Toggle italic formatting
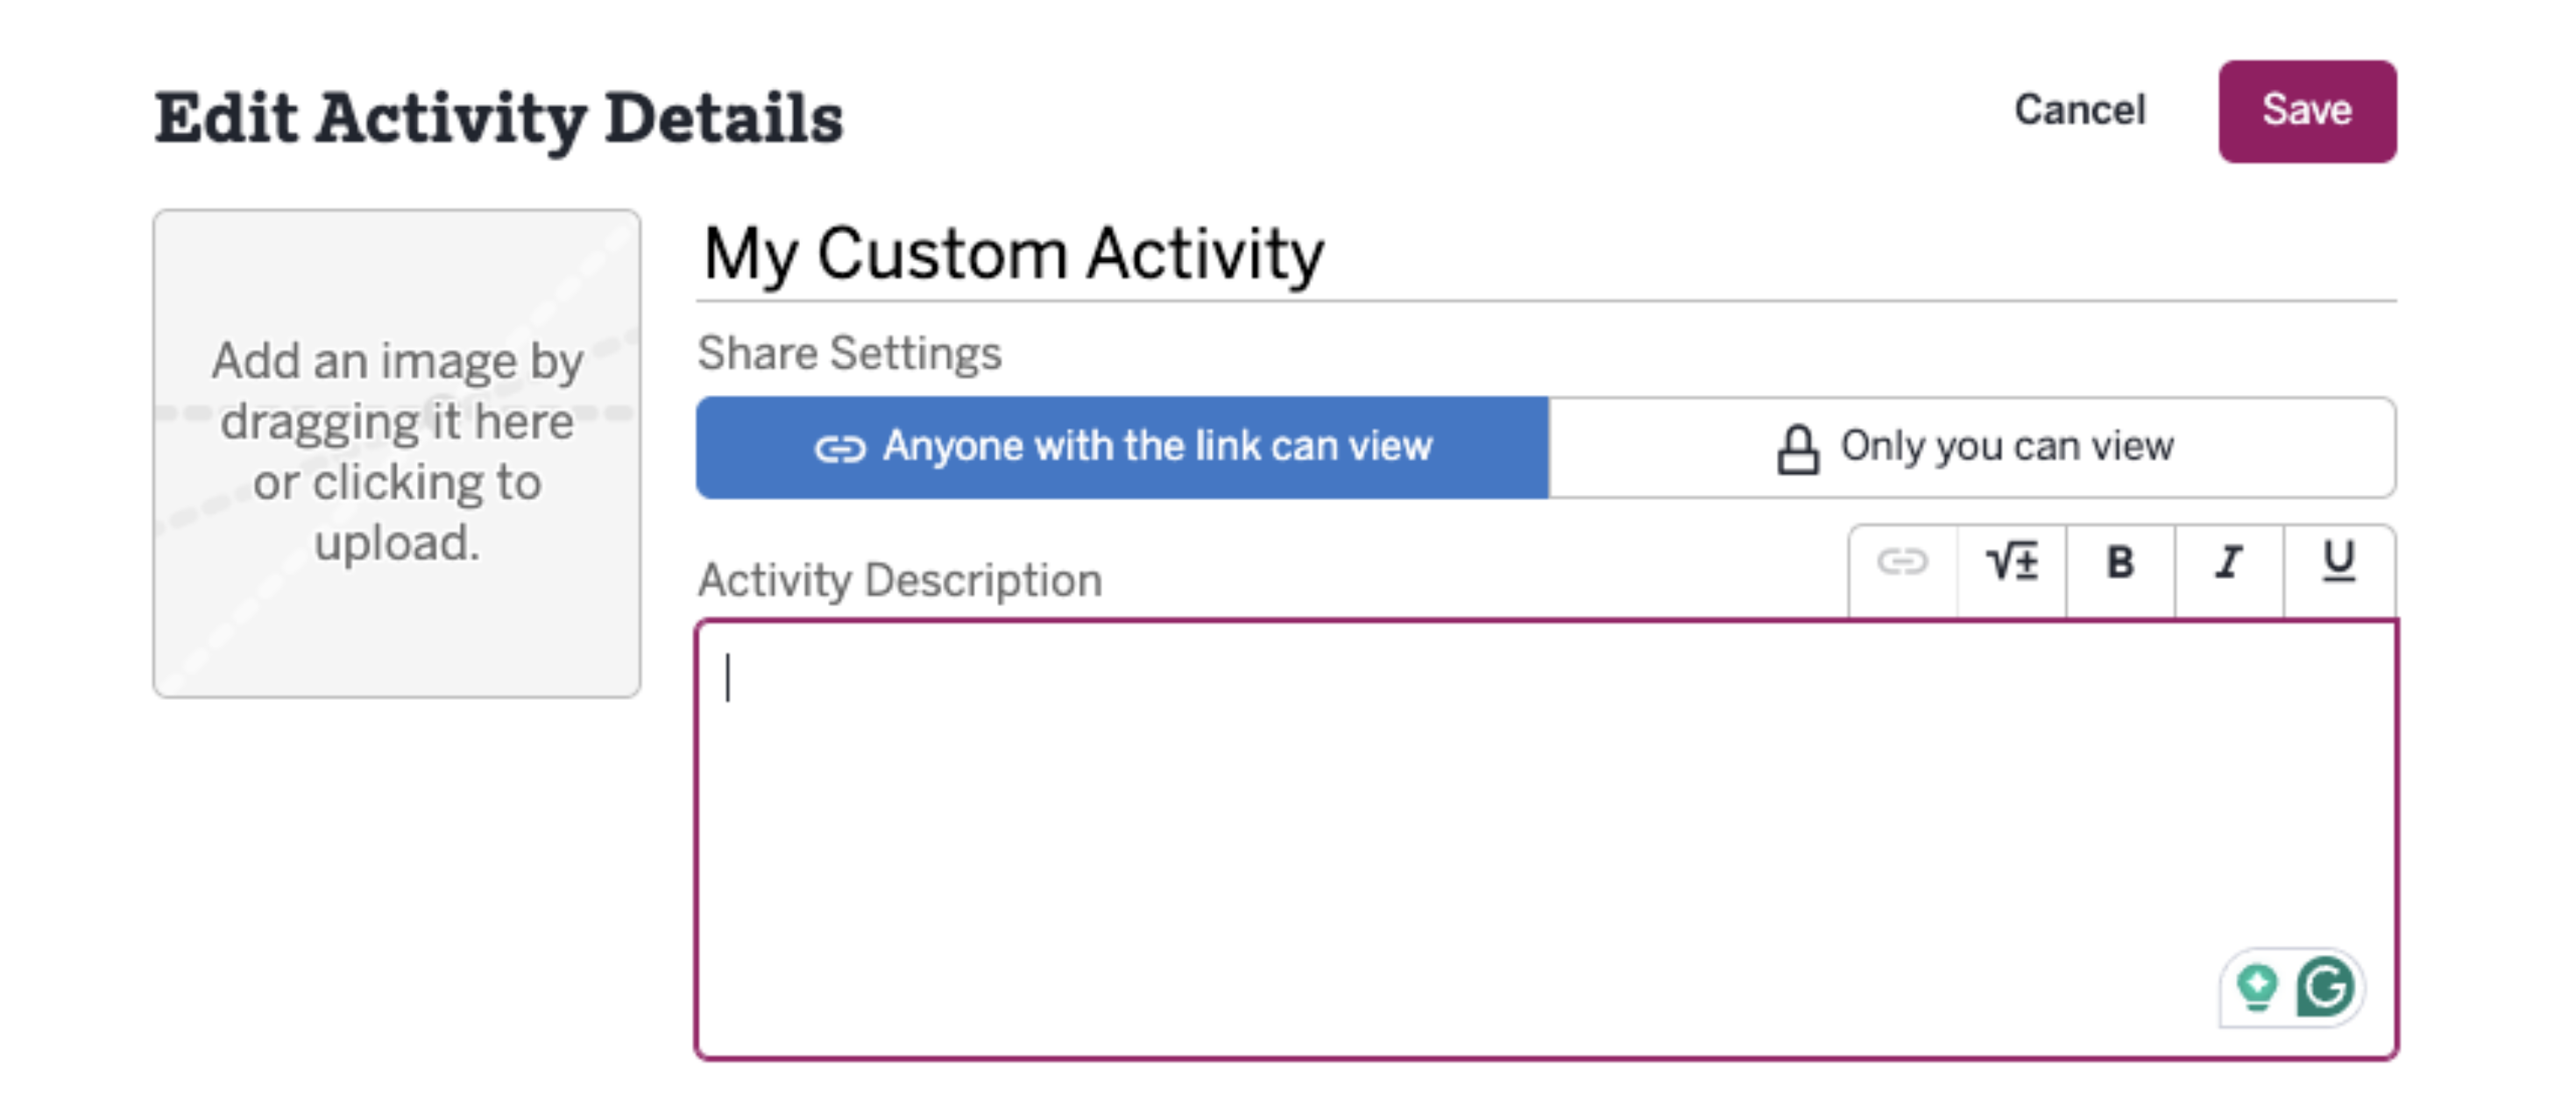 2229,562
